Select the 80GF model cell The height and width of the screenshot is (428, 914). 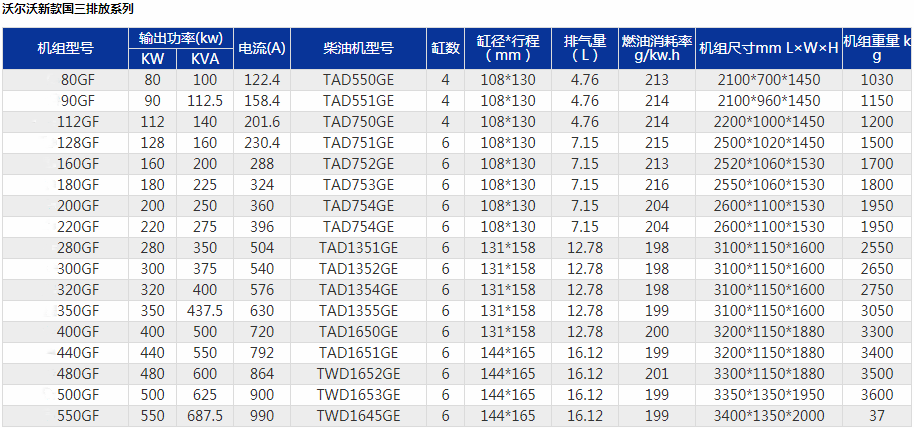tap(78, 79)
